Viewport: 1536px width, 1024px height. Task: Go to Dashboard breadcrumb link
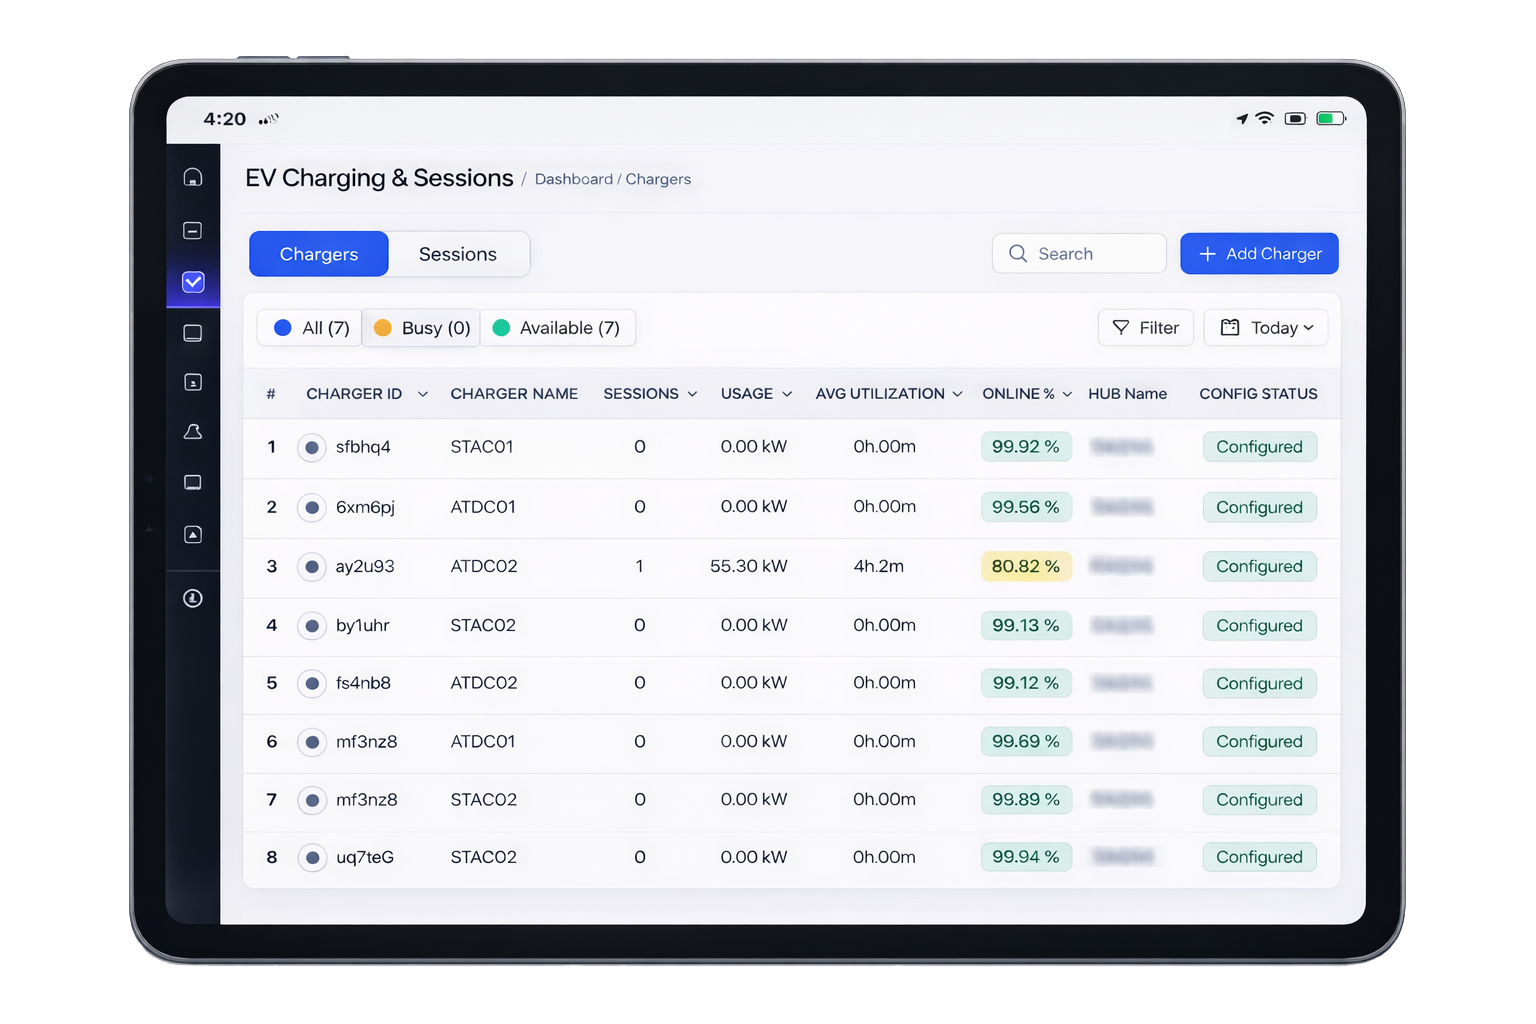coord(573,179)
